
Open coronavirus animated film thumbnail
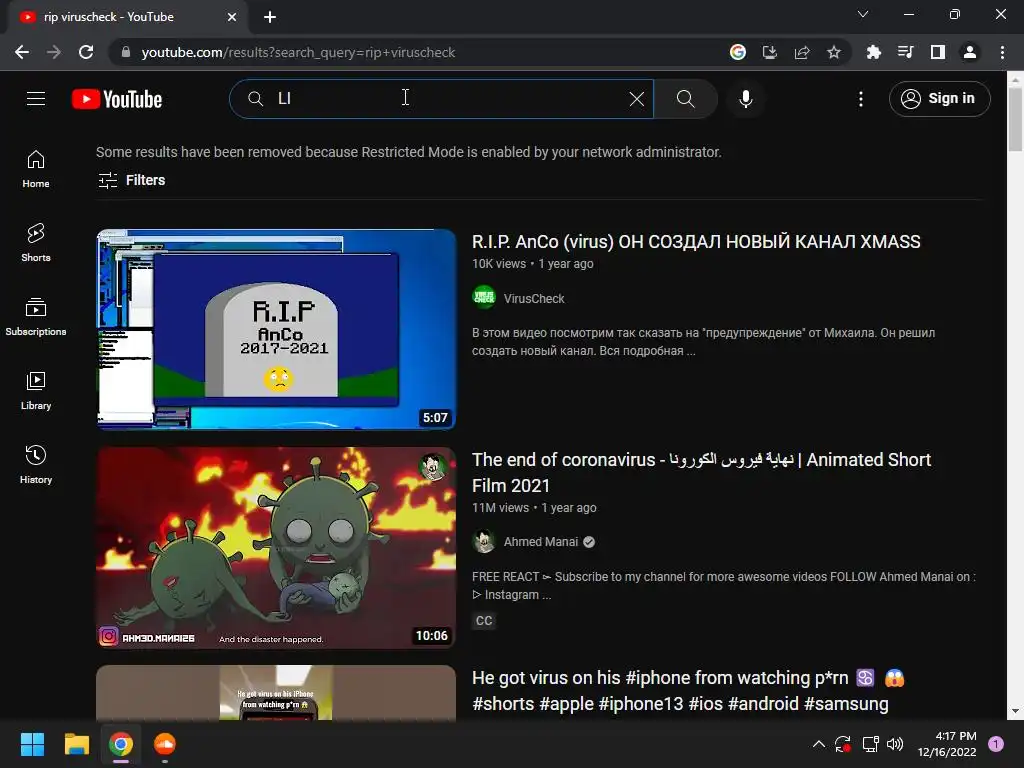point(276,547)
